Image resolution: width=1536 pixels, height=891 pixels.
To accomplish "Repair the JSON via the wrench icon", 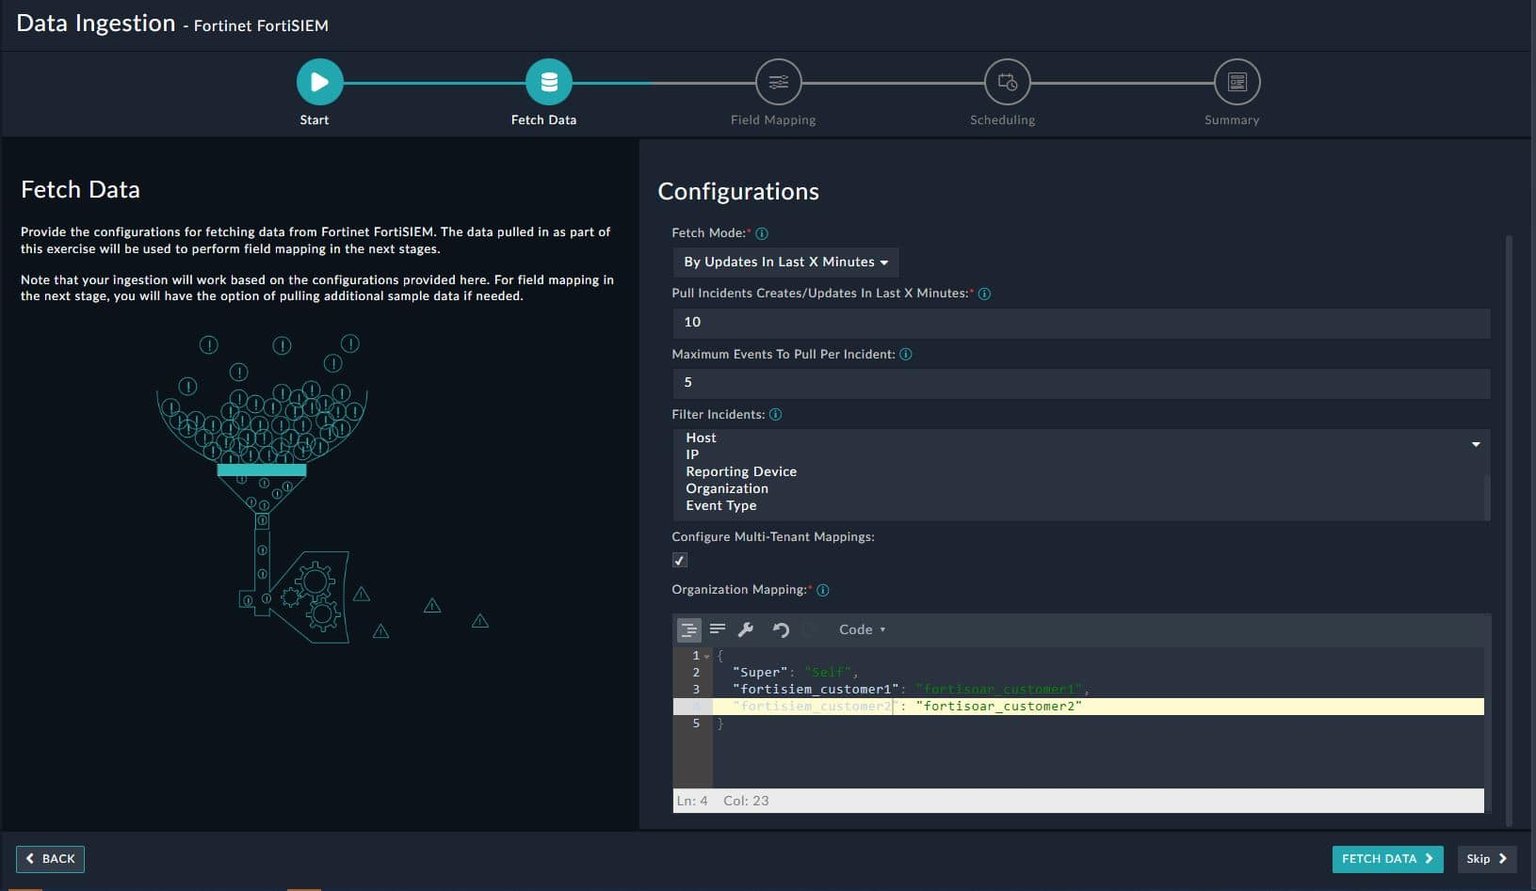I will pos(746,629).
